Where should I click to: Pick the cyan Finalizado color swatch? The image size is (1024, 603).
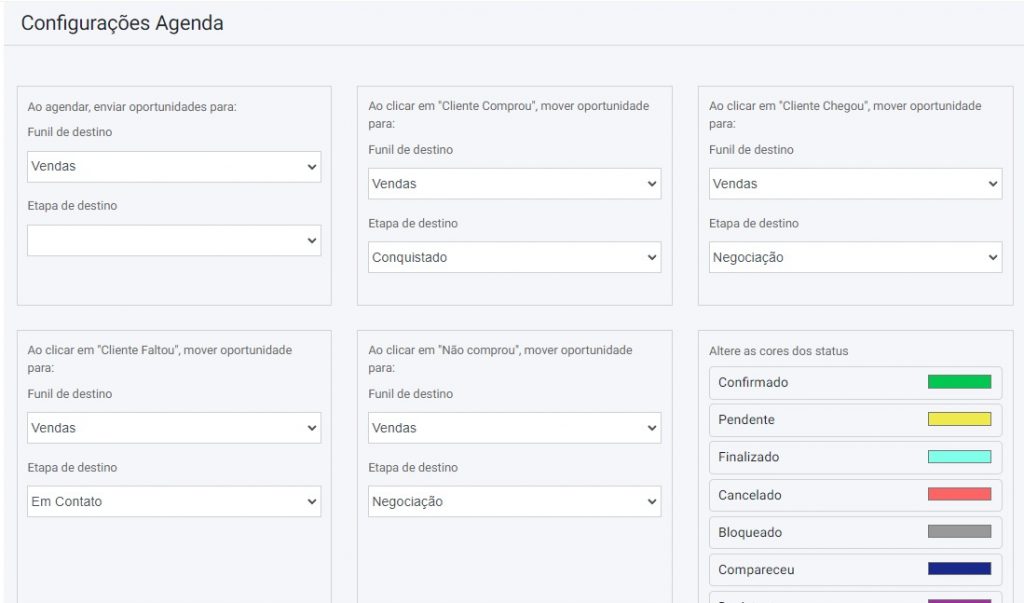(958, 457)
